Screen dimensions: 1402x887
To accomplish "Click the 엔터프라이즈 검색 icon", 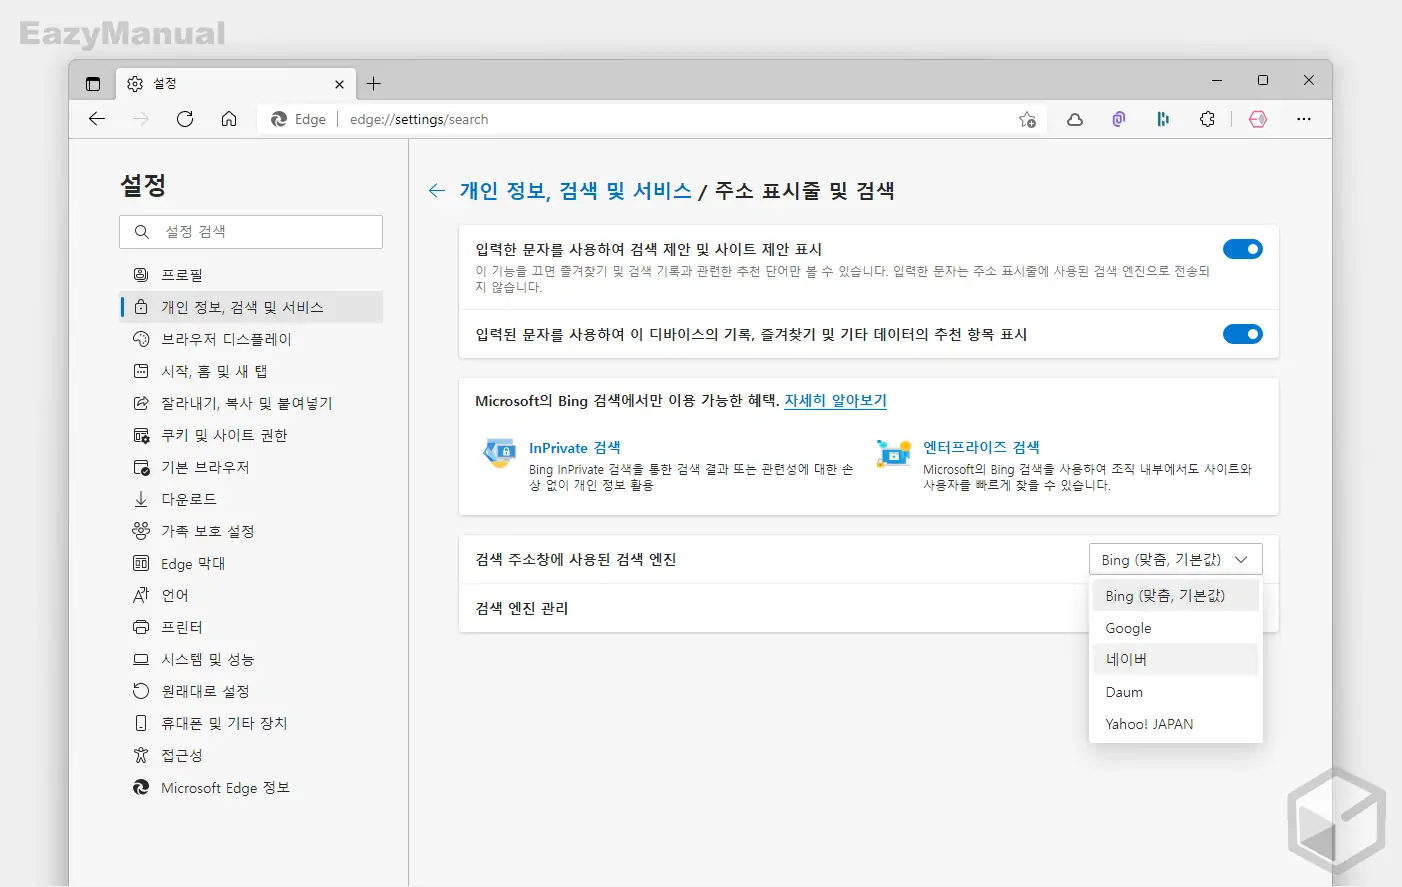I will 893,453.
